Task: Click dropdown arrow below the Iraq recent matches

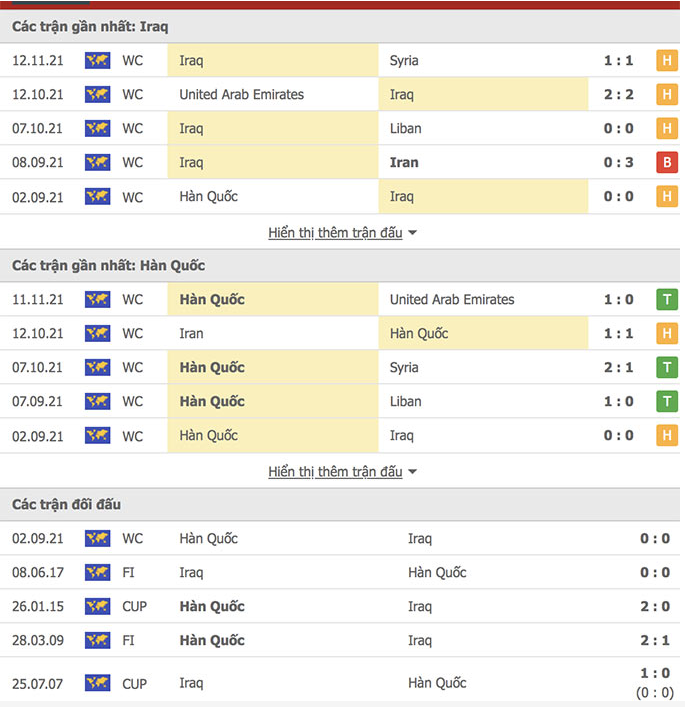Action: coord(412,233)
